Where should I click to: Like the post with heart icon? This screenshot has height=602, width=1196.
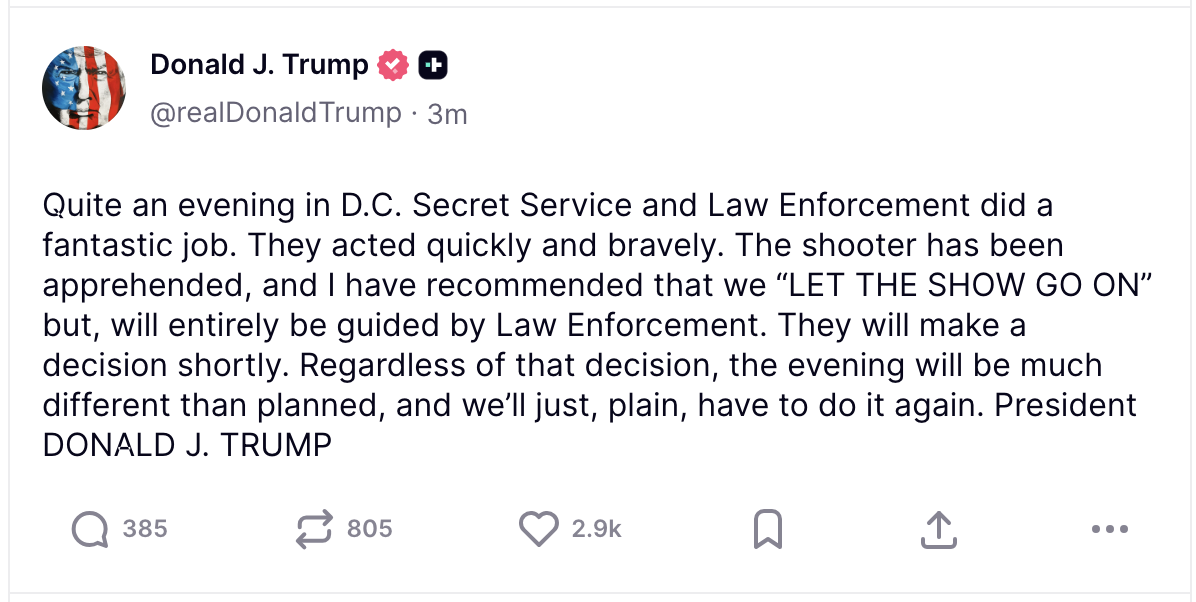click(540, 529)
